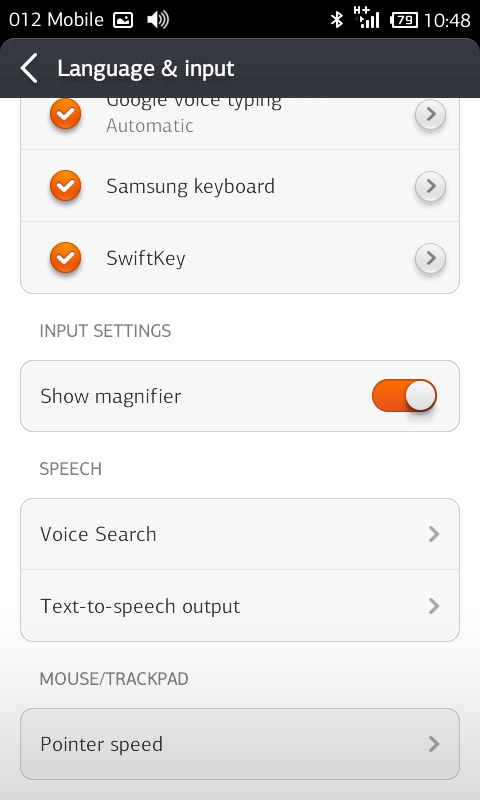This screenshot has width=480, height=800.
Task: Open Text-to-speech output item
Action: point(240,606)
